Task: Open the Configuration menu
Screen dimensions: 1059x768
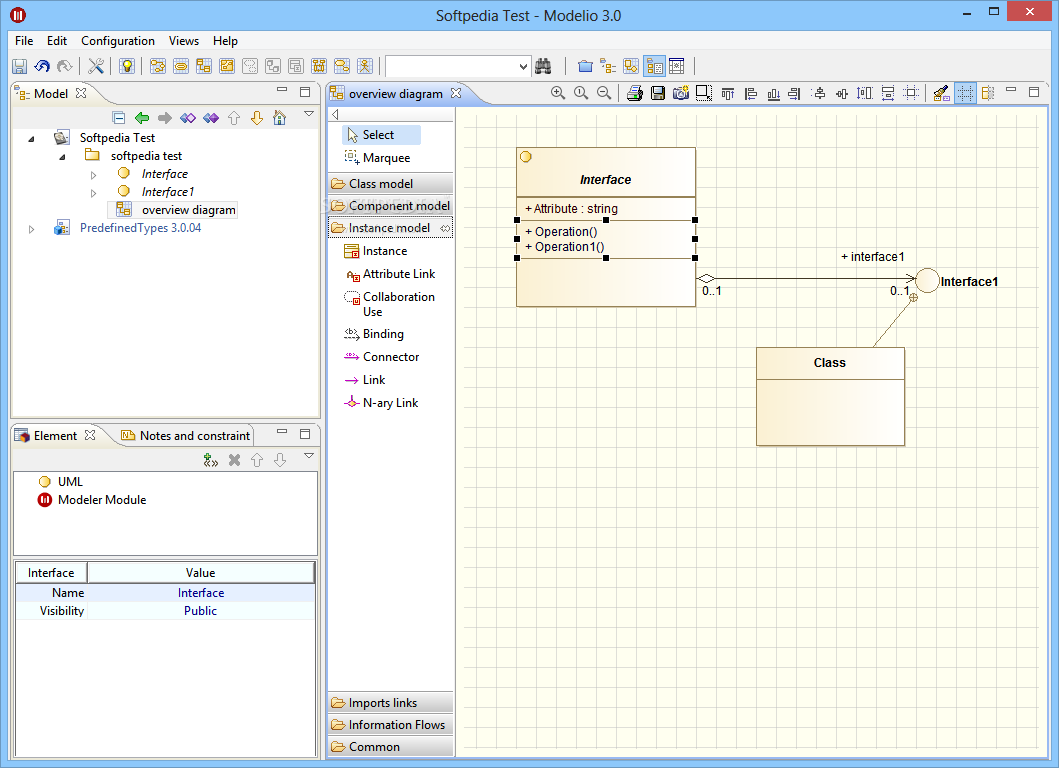Action: click(x=118, y=41)
